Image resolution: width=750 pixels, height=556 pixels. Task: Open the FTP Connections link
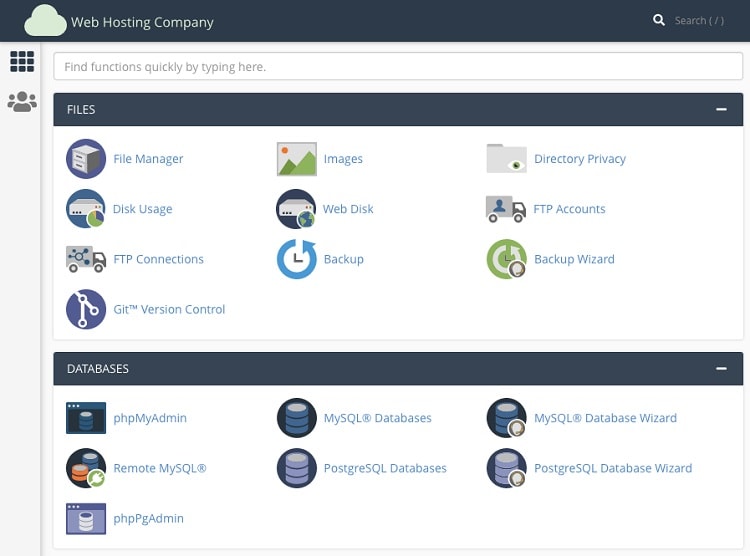(x=158, y=259)
